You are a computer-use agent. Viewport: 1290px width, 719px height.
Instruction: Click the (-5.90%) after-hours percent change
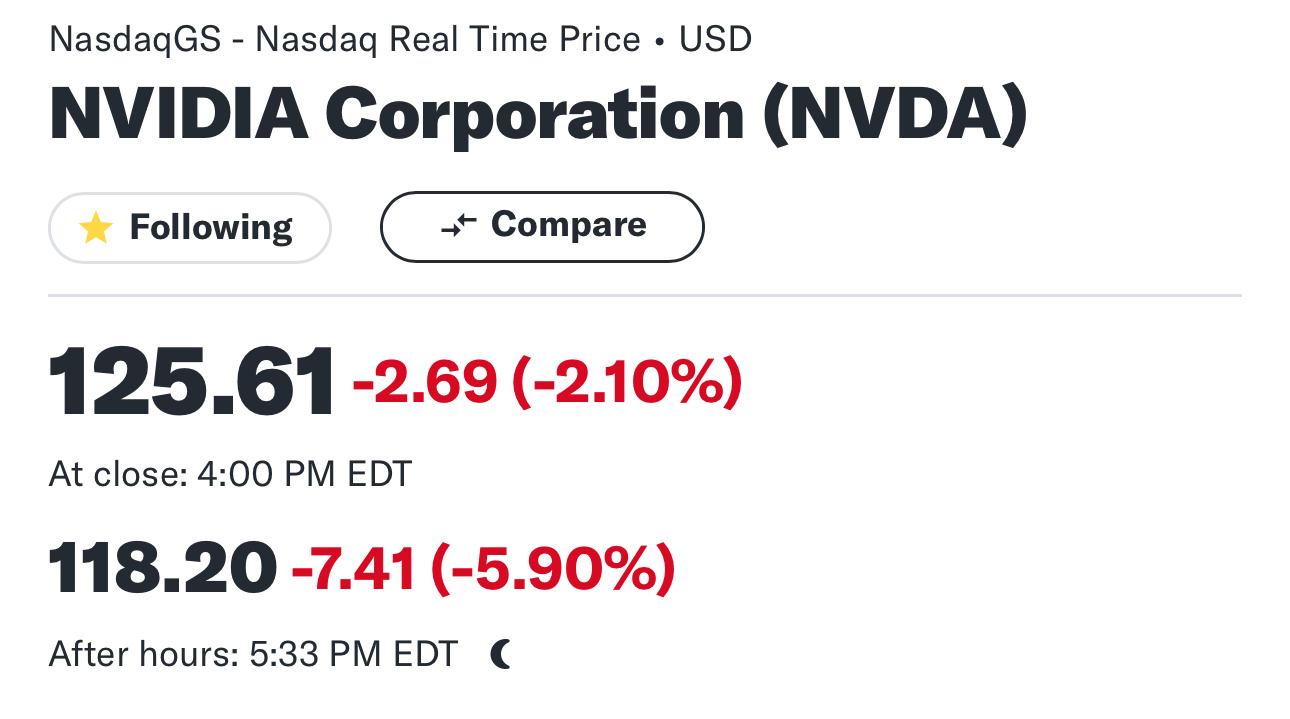click(553, 569)
